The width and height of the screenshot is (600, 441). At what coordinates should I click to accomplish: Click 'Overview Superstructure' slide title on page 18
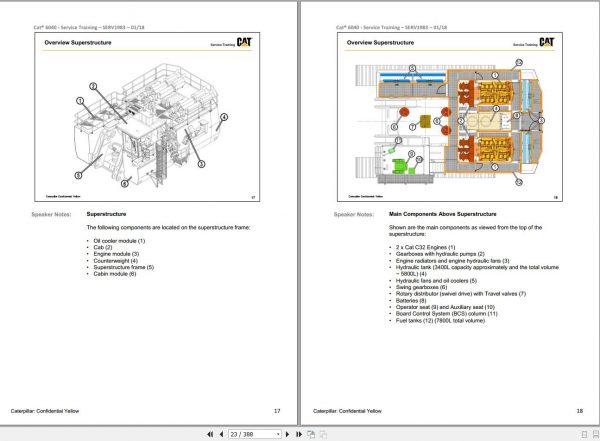pos(380,42)
